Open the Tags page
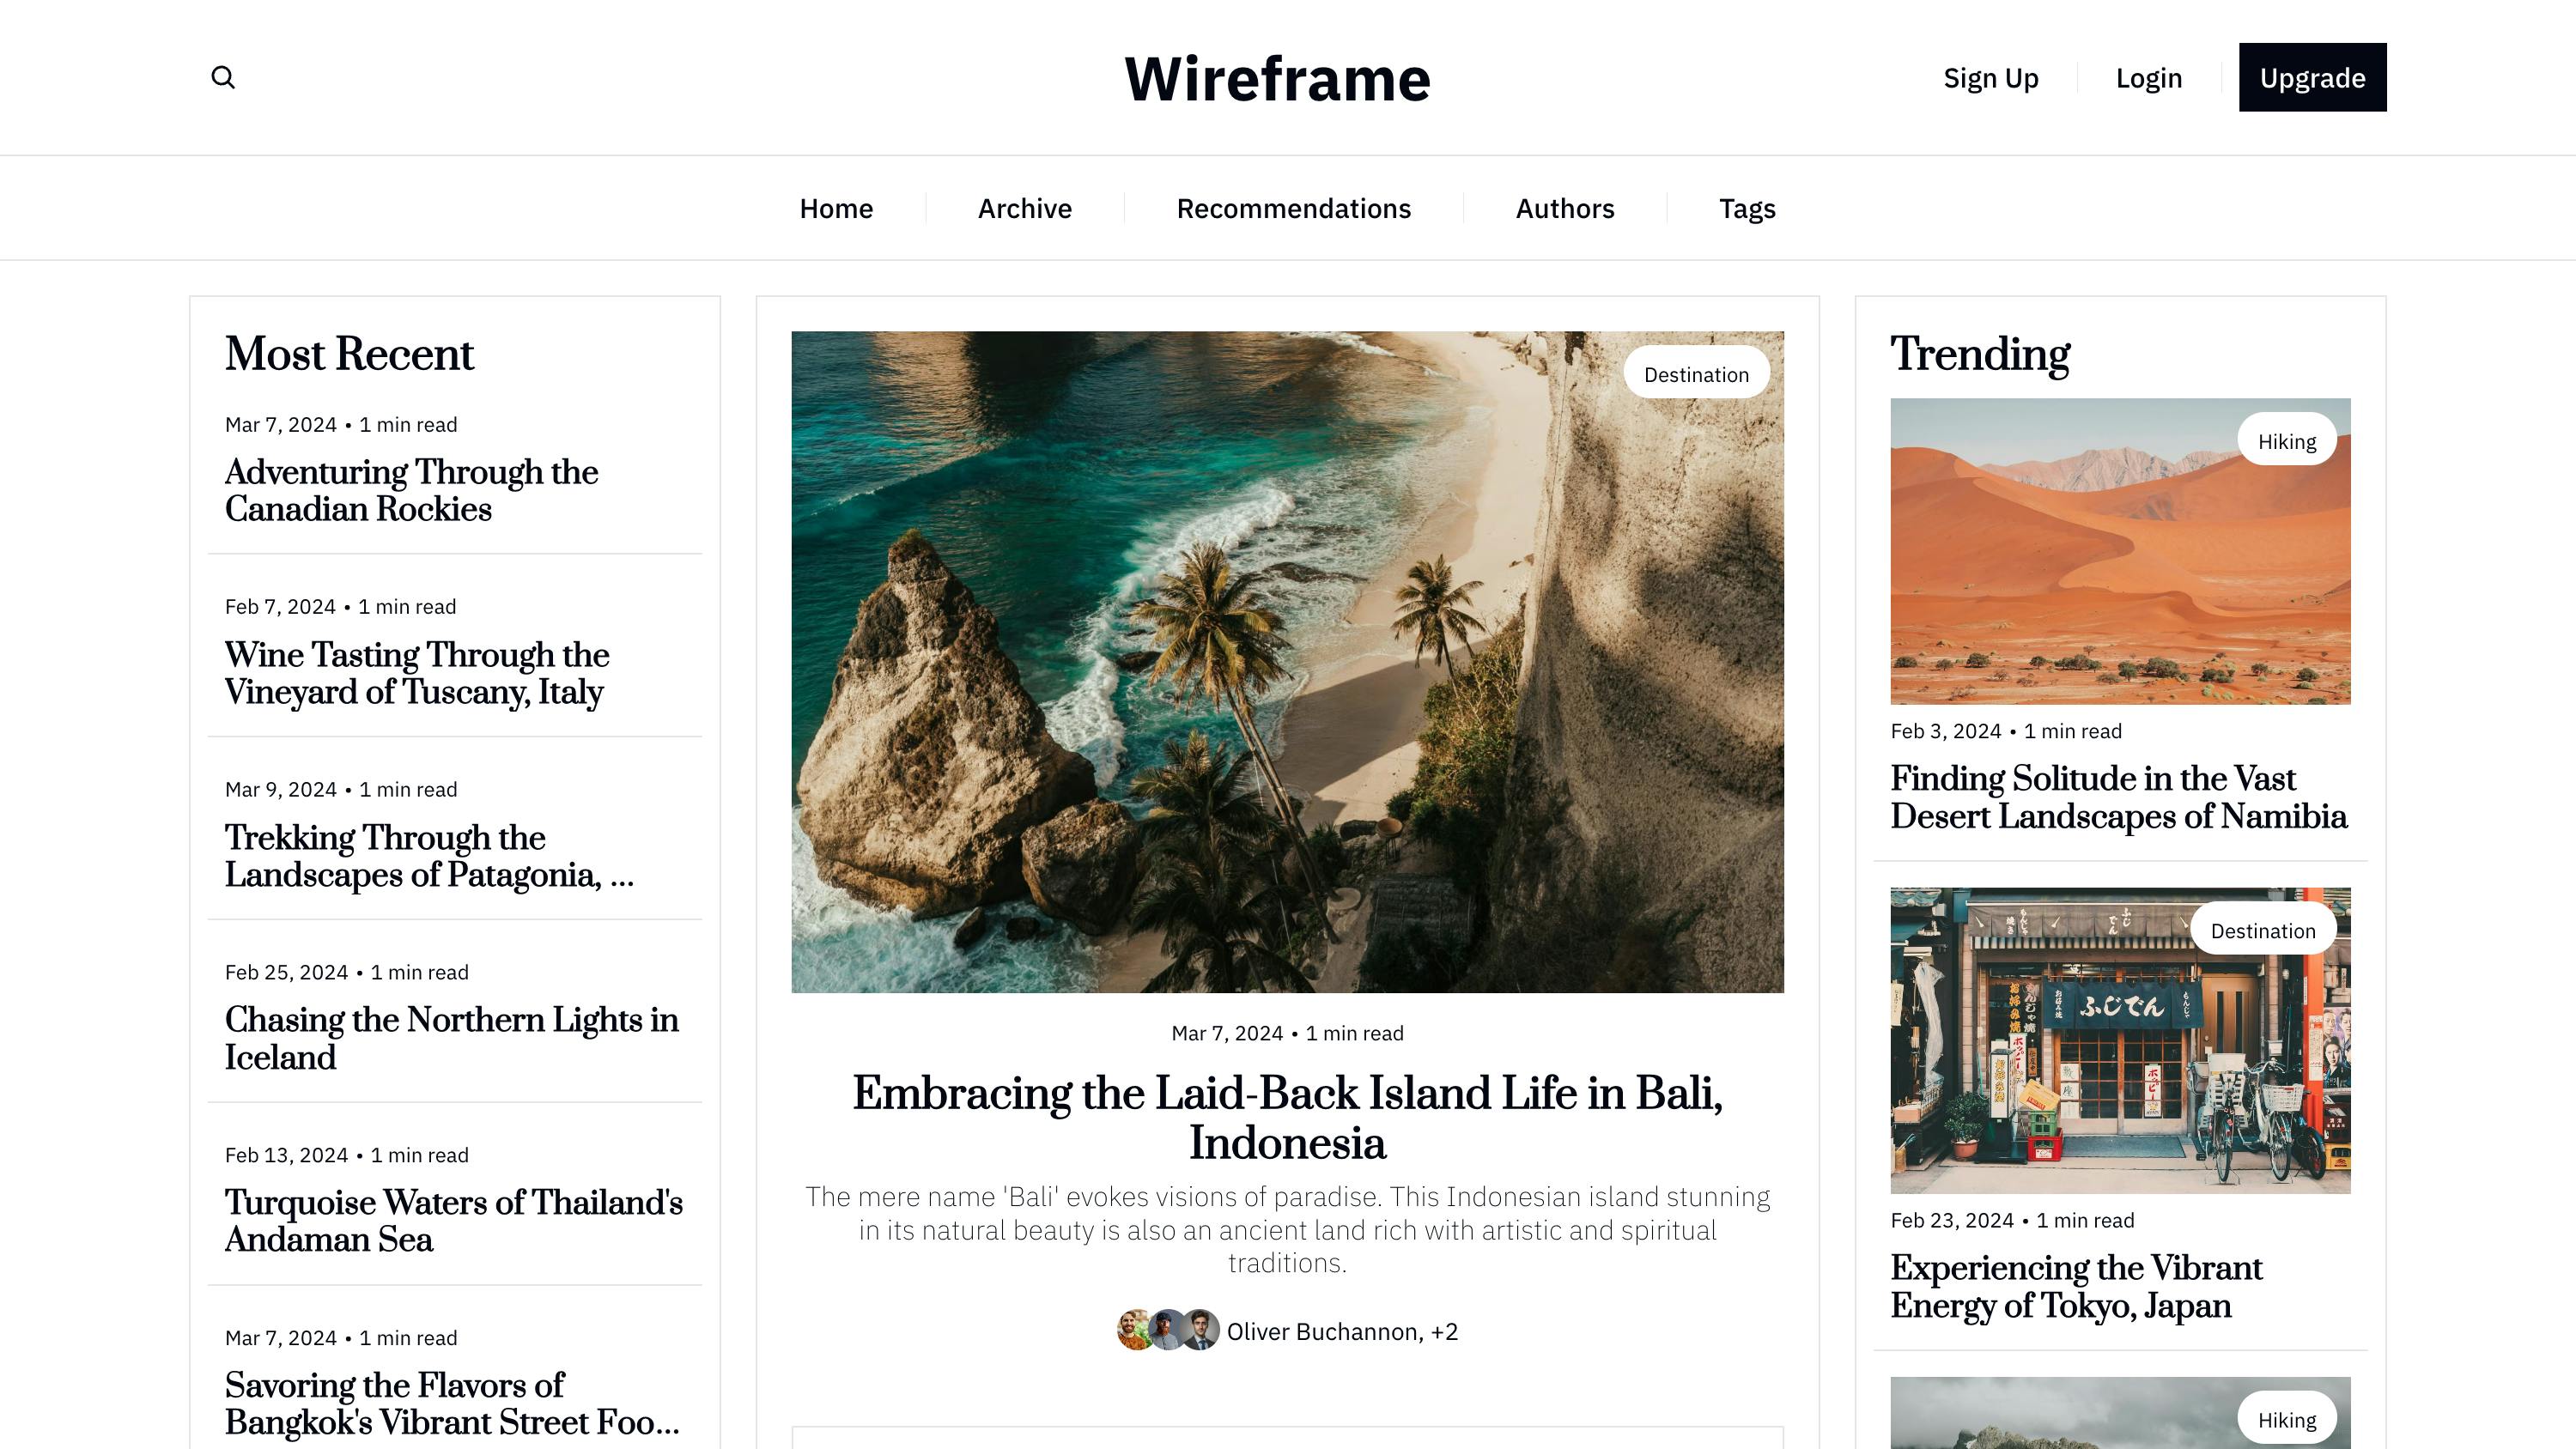Image resolution: width=2576 pixels, height=1449 pixels. coord(1747,208)
